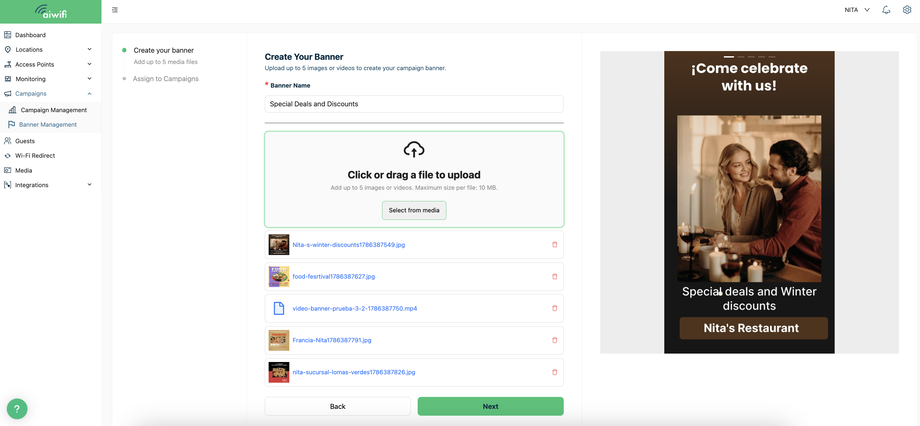The image size is (920, 426).
Task: Delete nita-sucursal-lomas-verdes file with trash icon
Action: pos(554,372)
